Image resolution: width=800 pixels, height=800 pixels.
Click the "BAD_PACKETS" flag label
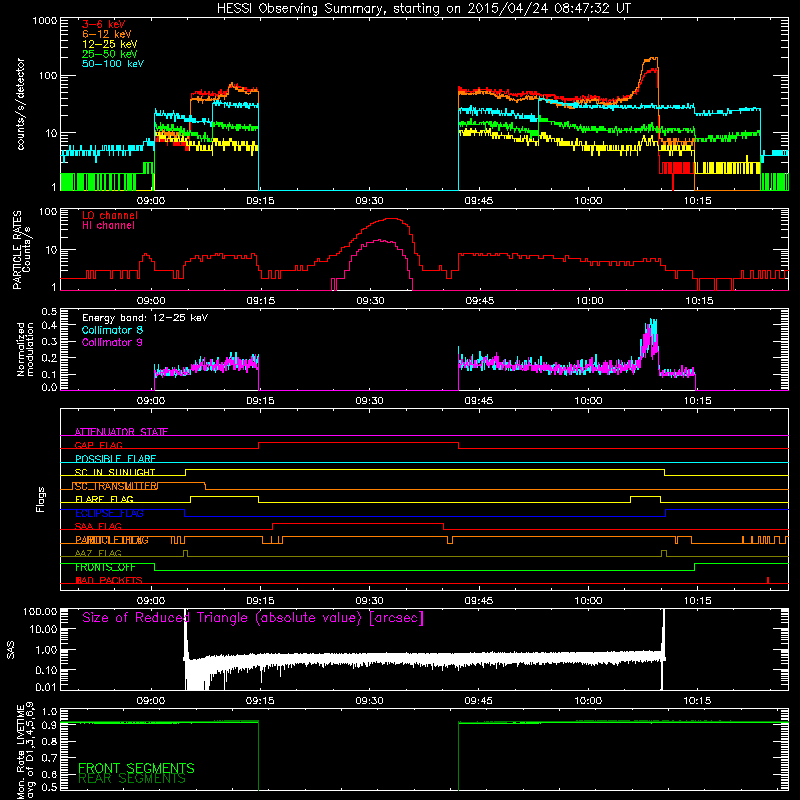coord(109,581)
